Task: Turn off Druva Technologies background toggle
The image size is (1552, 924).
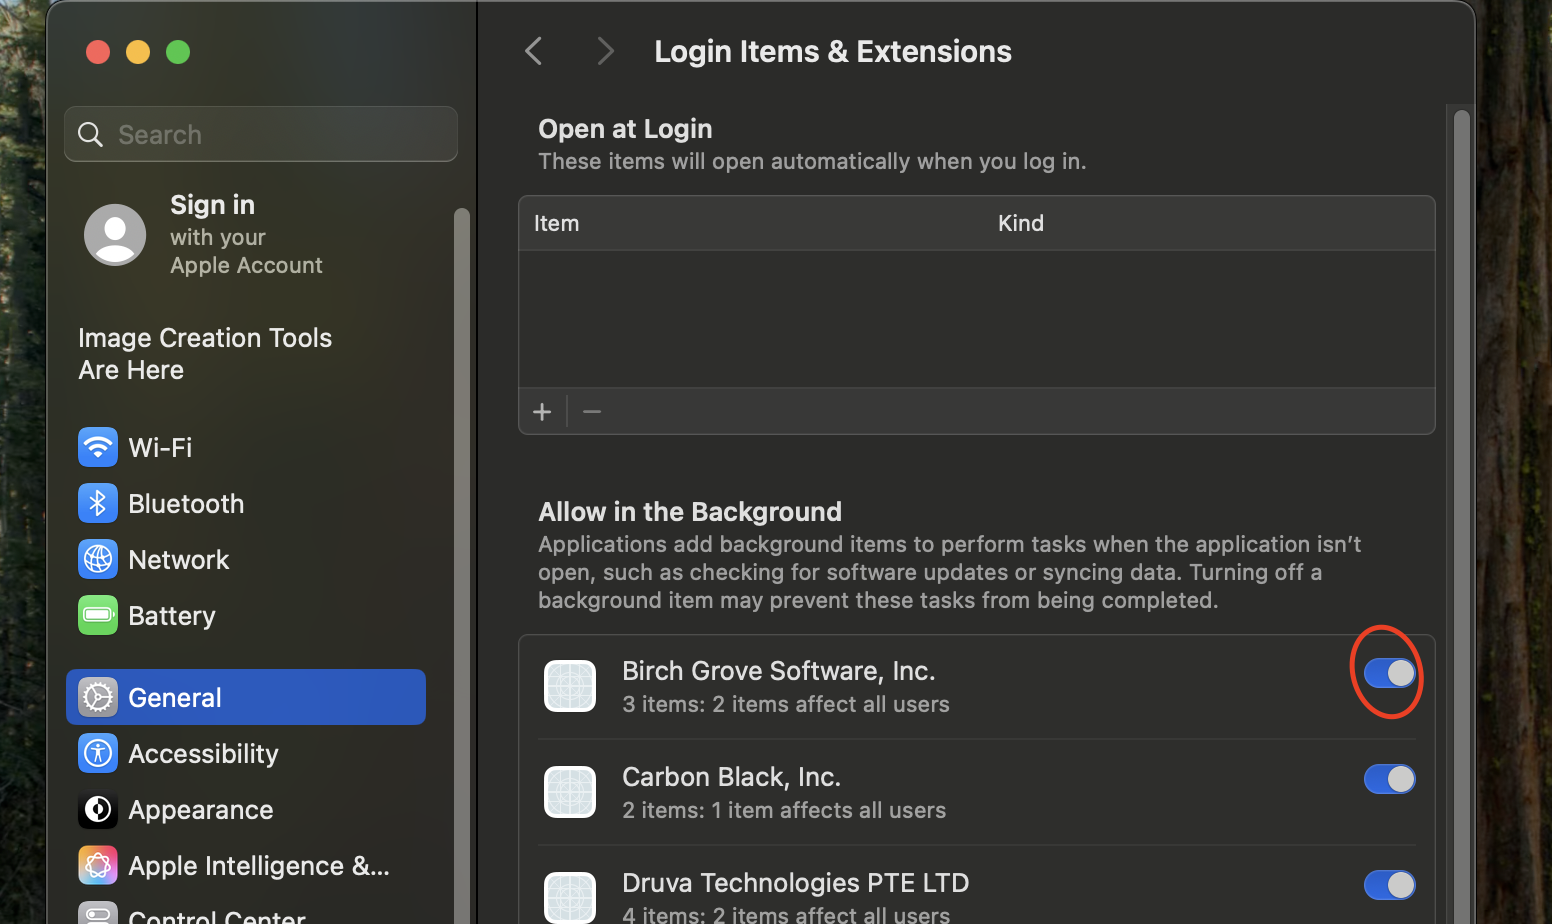Action: click(x=1389, y=885)
